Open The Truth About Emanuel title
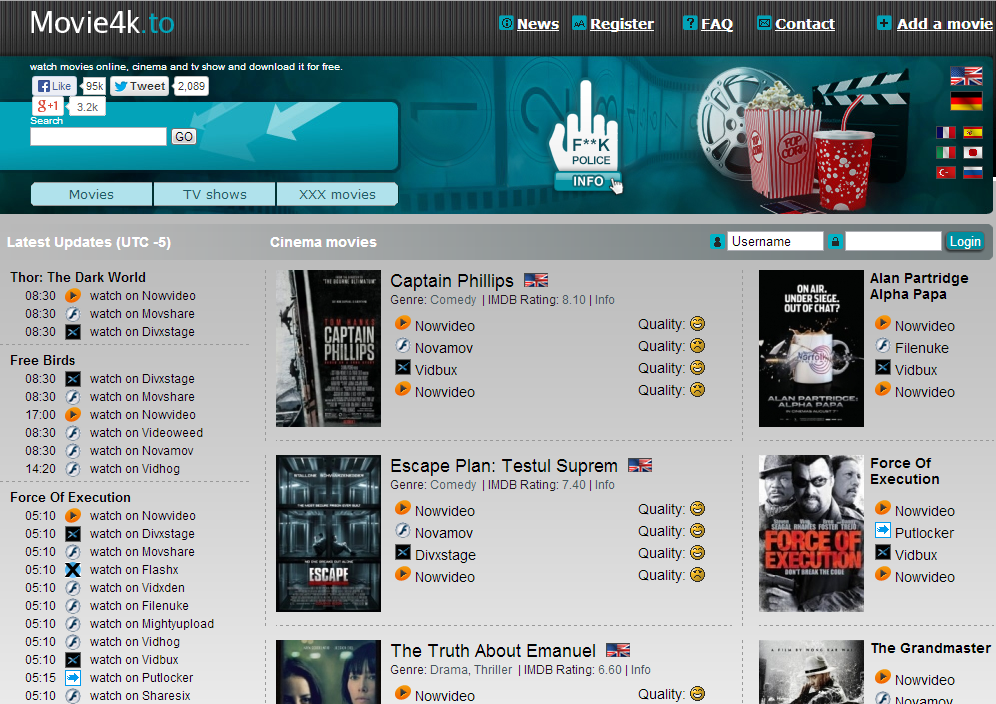 point(493,651)
